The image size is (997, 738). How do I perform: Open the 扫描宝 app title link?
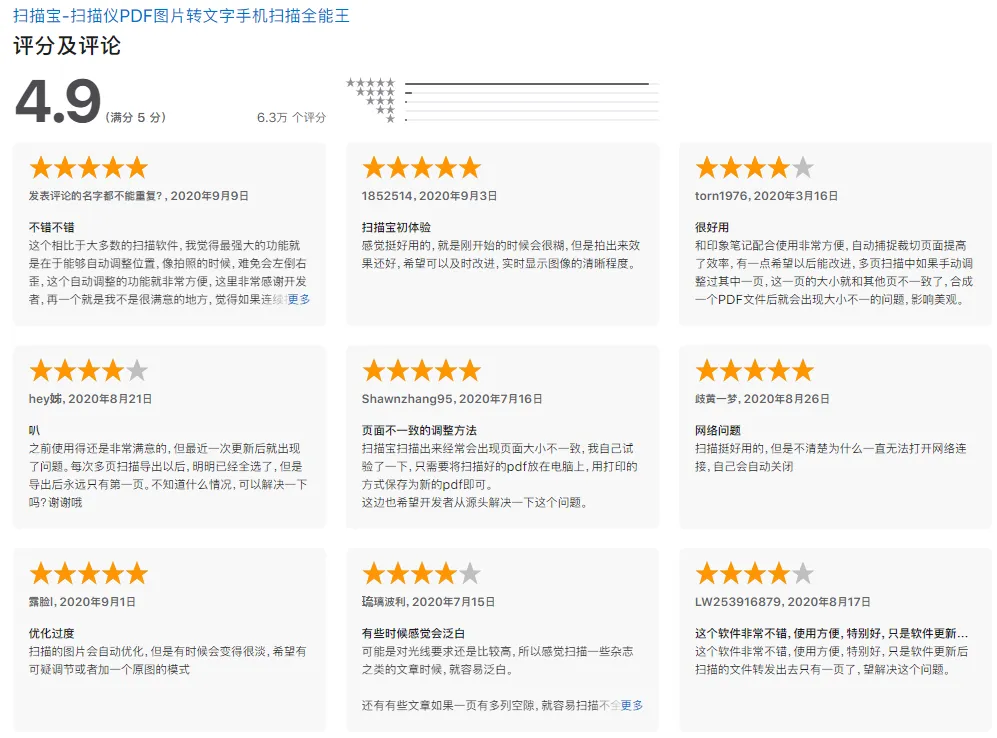pyautogui.click(x=181, y=16)
